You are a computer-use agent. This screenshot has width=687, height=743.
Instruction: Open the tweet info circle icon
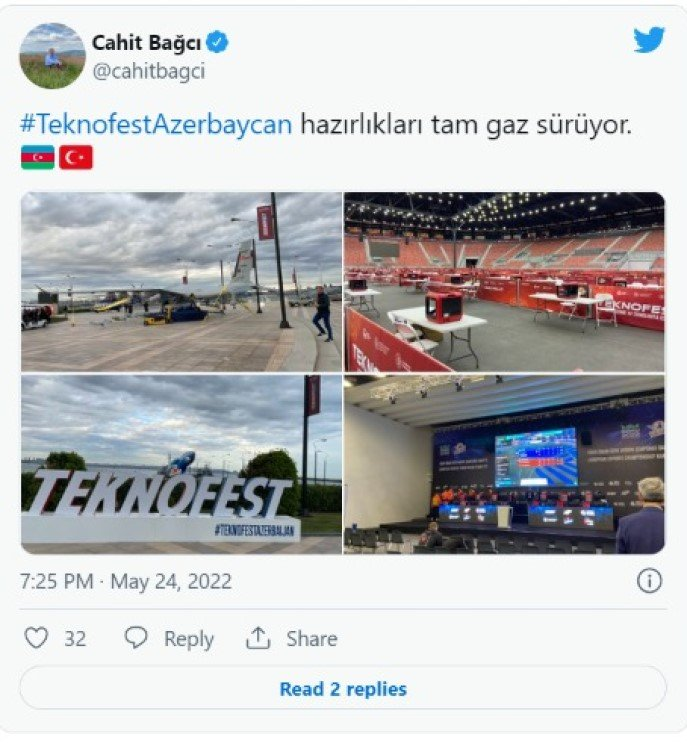[649, 580]
